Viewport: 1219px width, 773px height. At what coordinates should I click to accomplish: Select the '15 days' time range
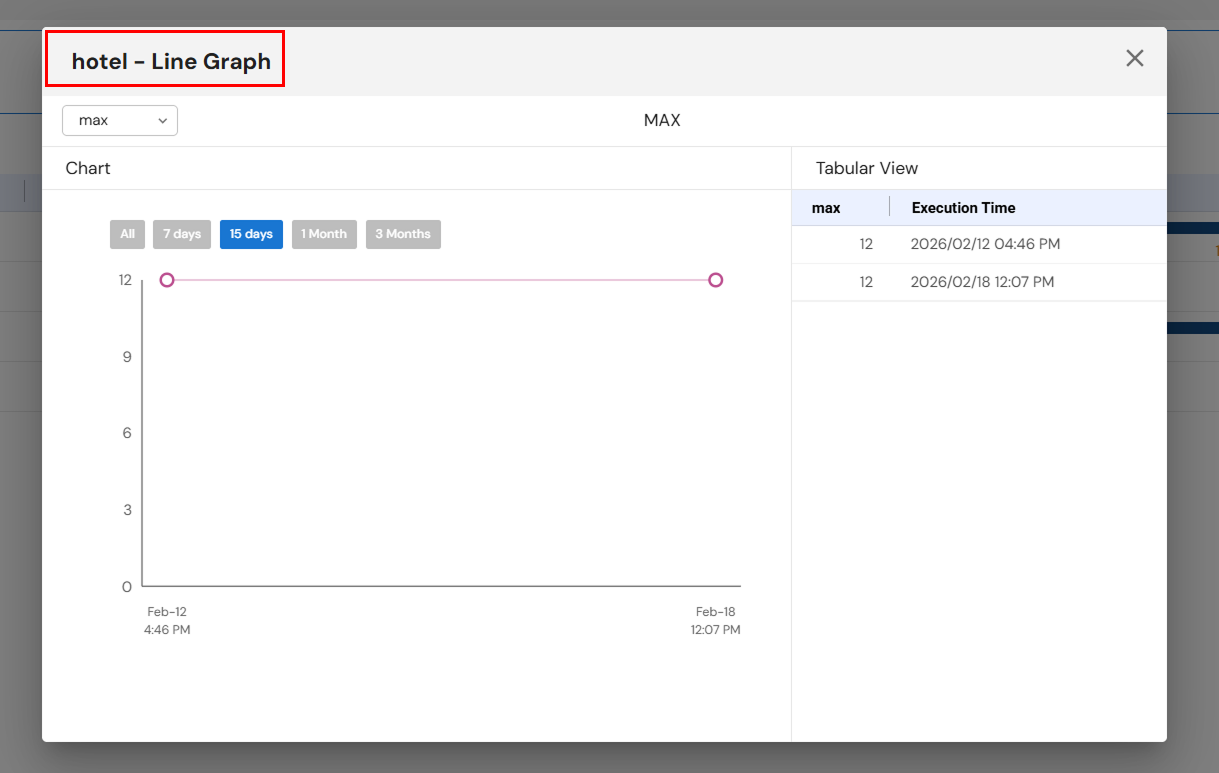[x=251, y=234]
